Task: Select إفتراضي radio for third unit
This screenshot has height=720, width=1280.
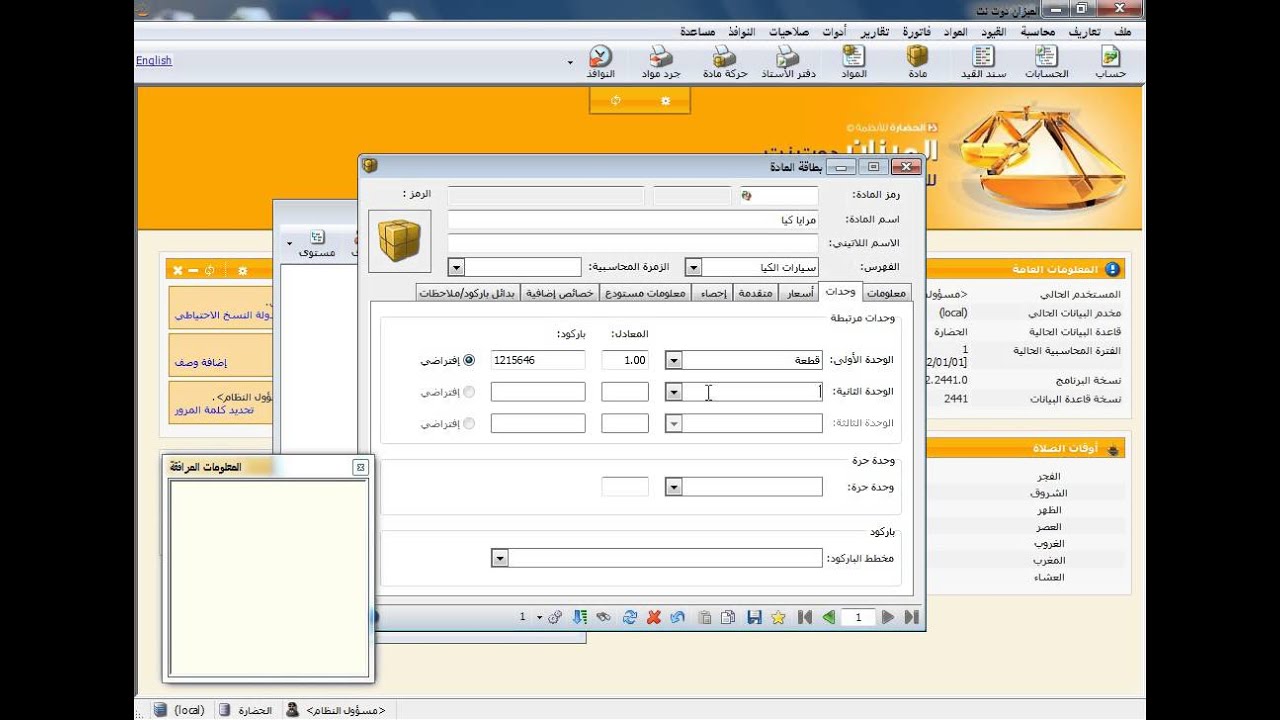Action: (x=468, y=424)
